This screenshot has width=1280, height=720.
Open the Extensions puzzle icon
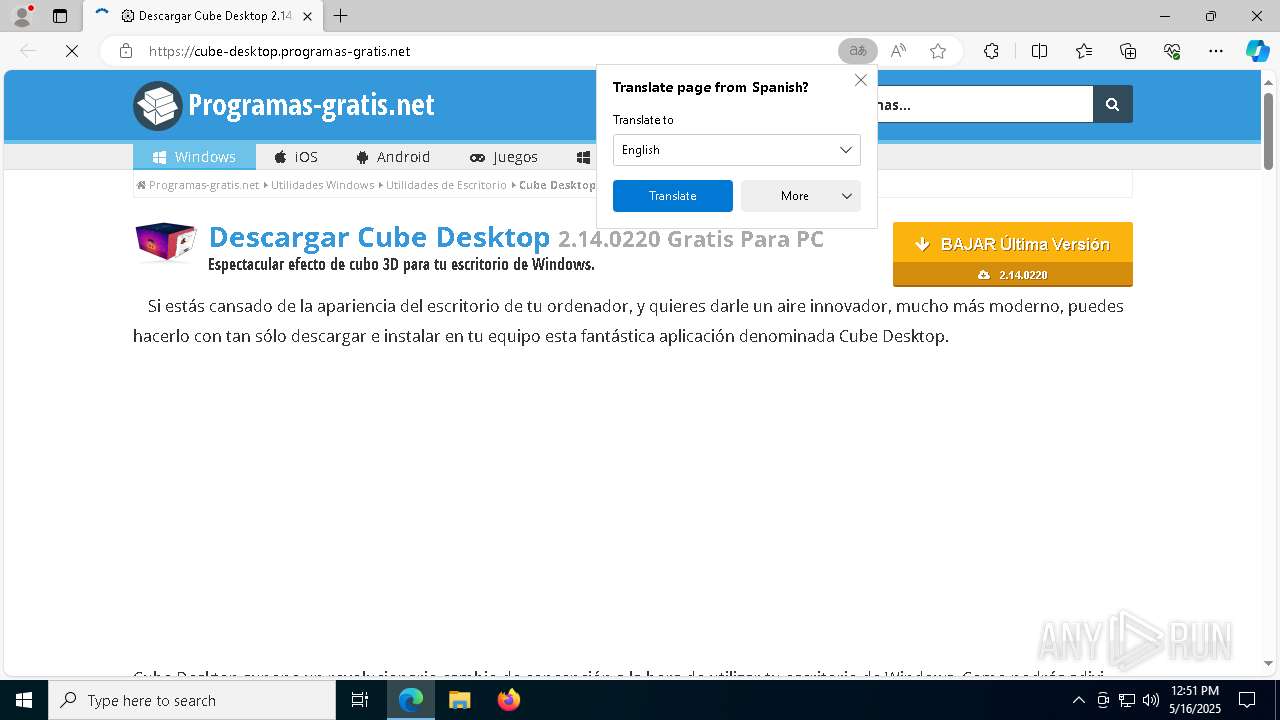click(x=991, y=51)
